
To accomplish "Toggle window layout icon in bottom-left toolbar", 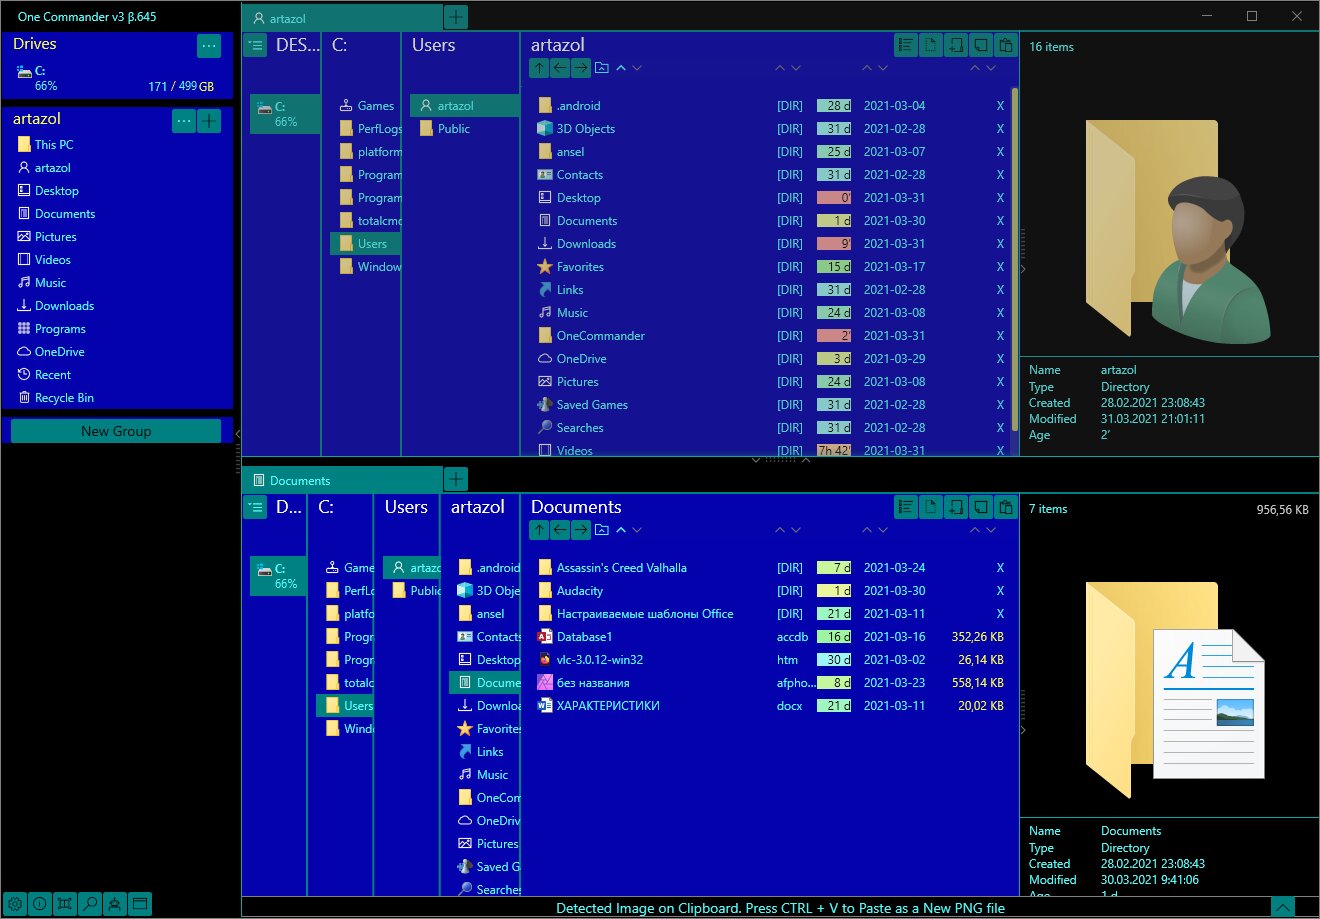I will (140, 904).
